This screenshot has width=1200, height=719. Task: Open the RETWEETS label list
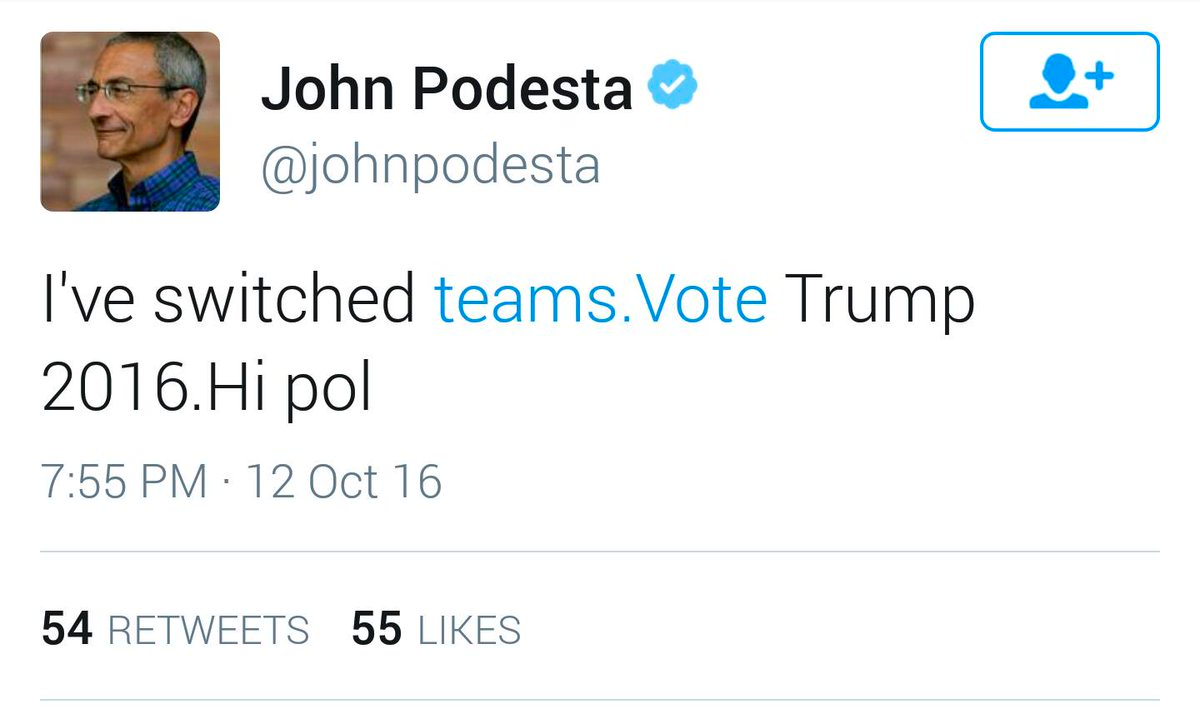pos(207,631)
